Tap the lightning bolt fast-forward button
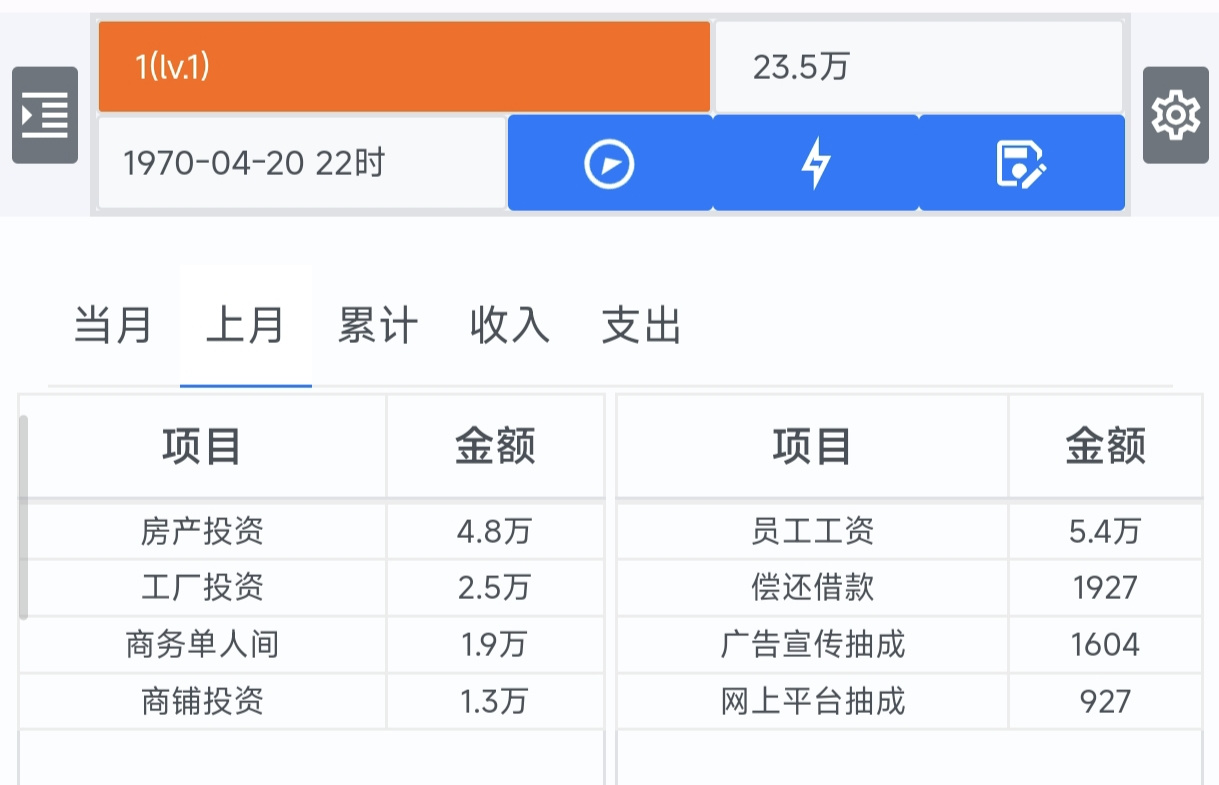This screenshot has height=785, width=1219. pos(816,163)
